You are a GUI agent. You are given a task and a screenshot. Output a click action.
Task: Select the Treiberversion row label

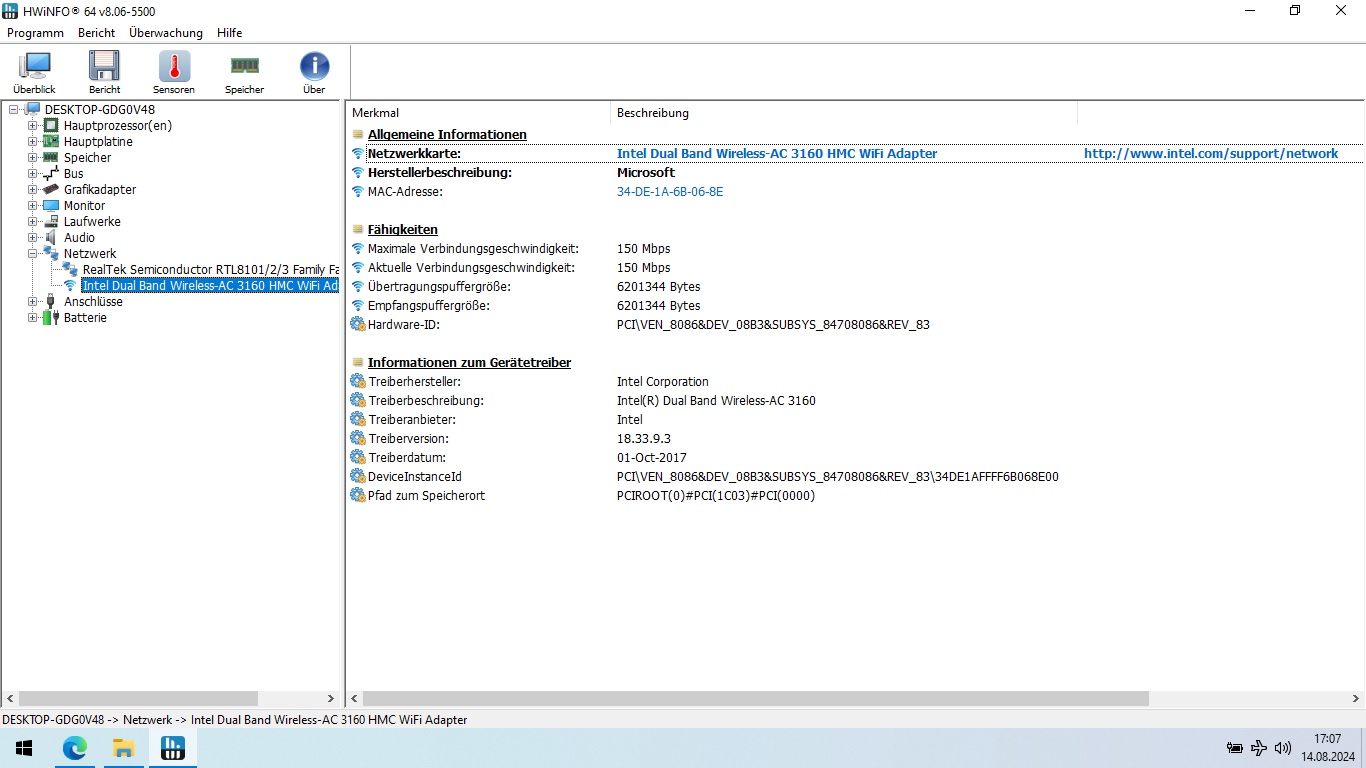click(x=408, y=439)
